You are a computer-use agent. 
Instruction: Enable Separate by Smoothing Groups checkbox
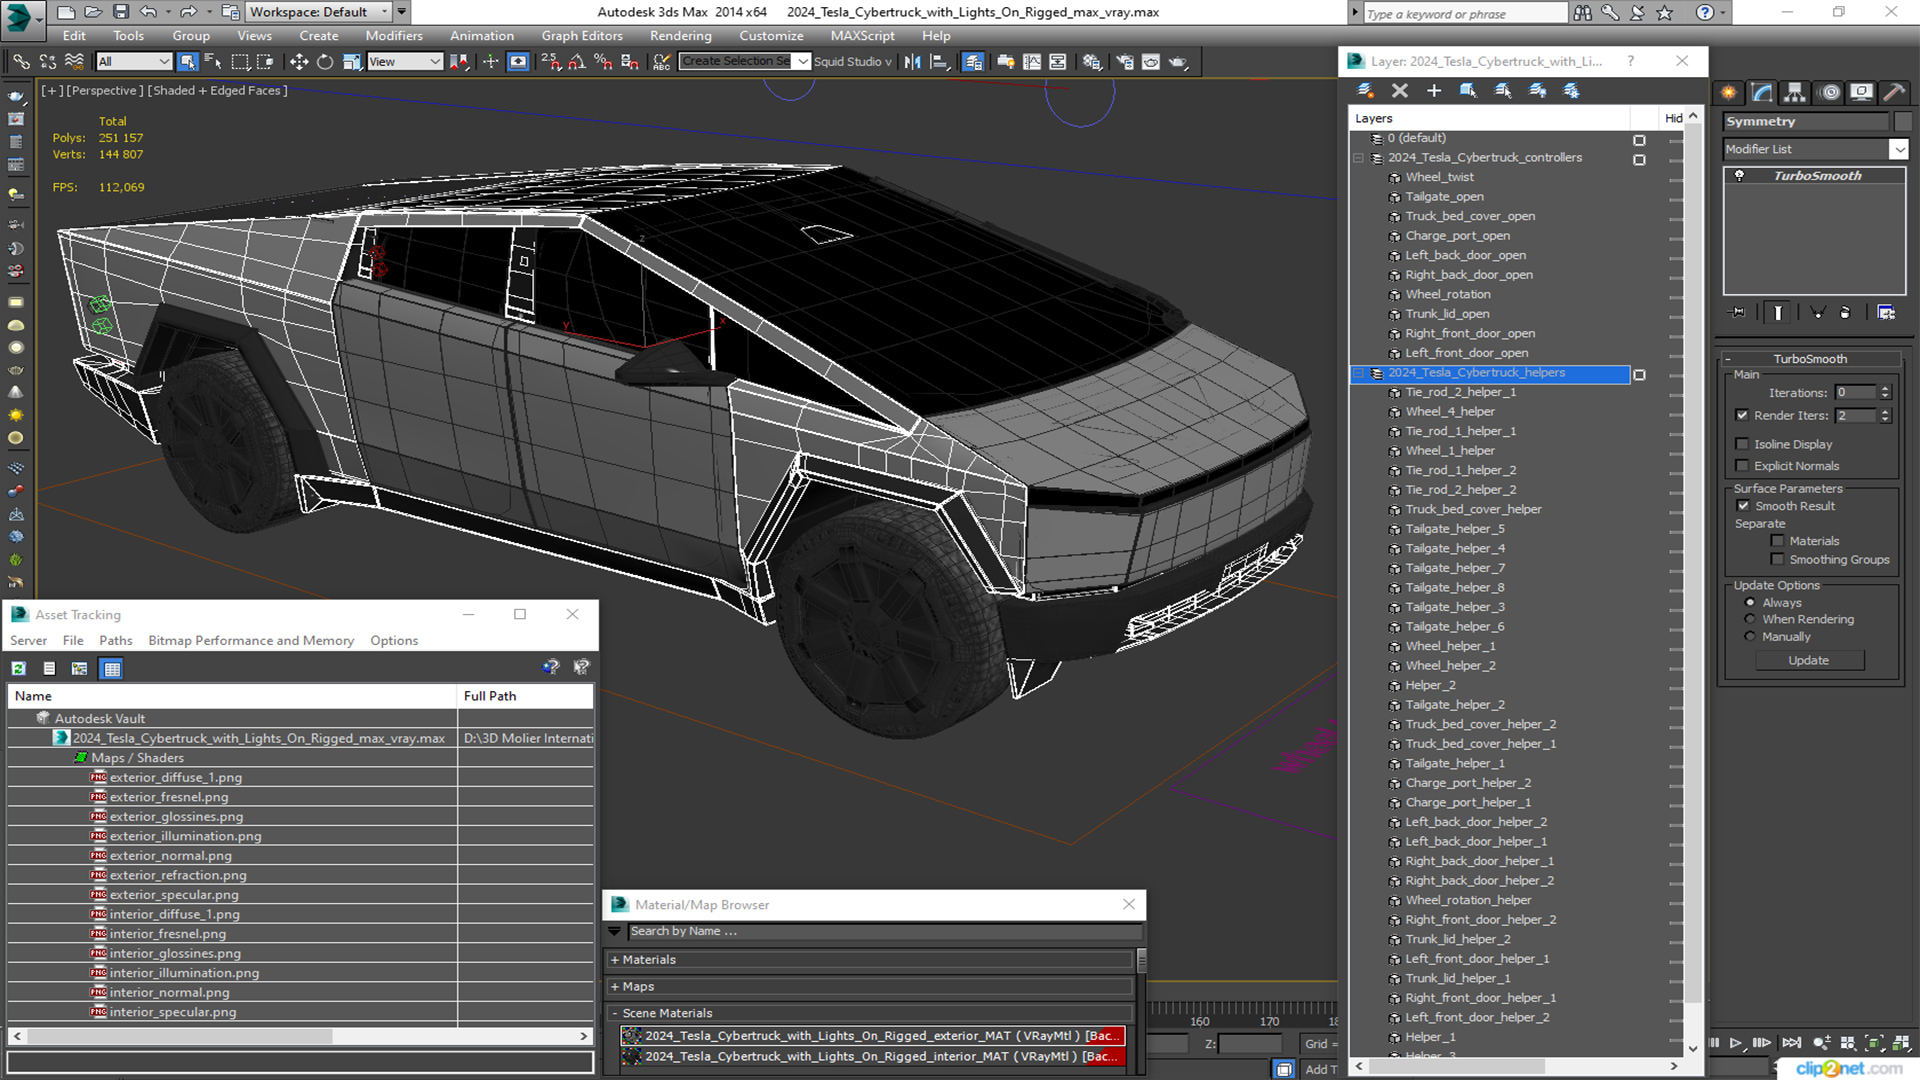(1778, 560)
